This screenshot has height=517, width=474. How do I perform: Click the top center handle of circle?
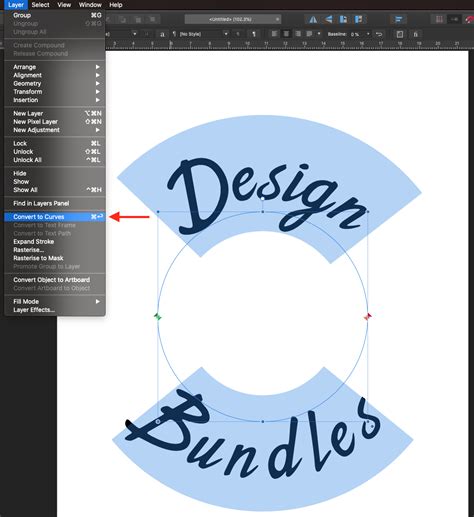coord(263,212)
